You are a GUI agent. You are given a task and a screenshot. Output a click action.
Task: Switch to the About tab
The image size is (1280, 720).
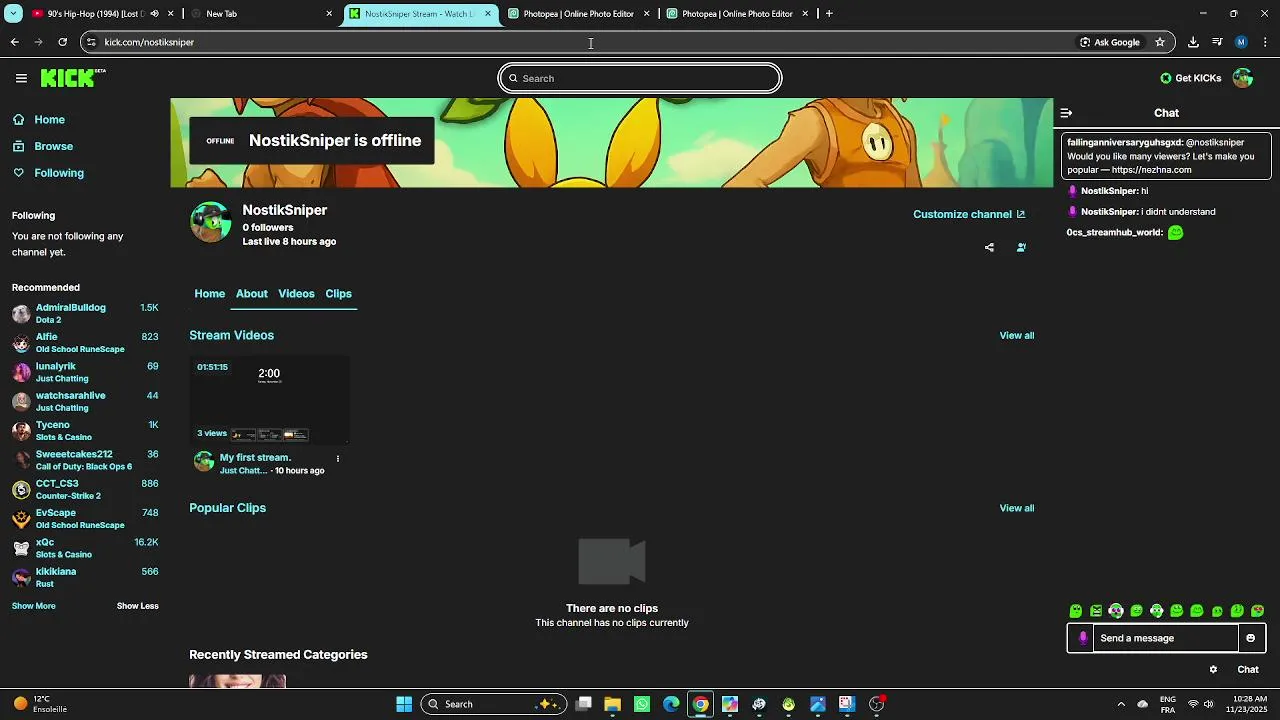tap(251, 294)
